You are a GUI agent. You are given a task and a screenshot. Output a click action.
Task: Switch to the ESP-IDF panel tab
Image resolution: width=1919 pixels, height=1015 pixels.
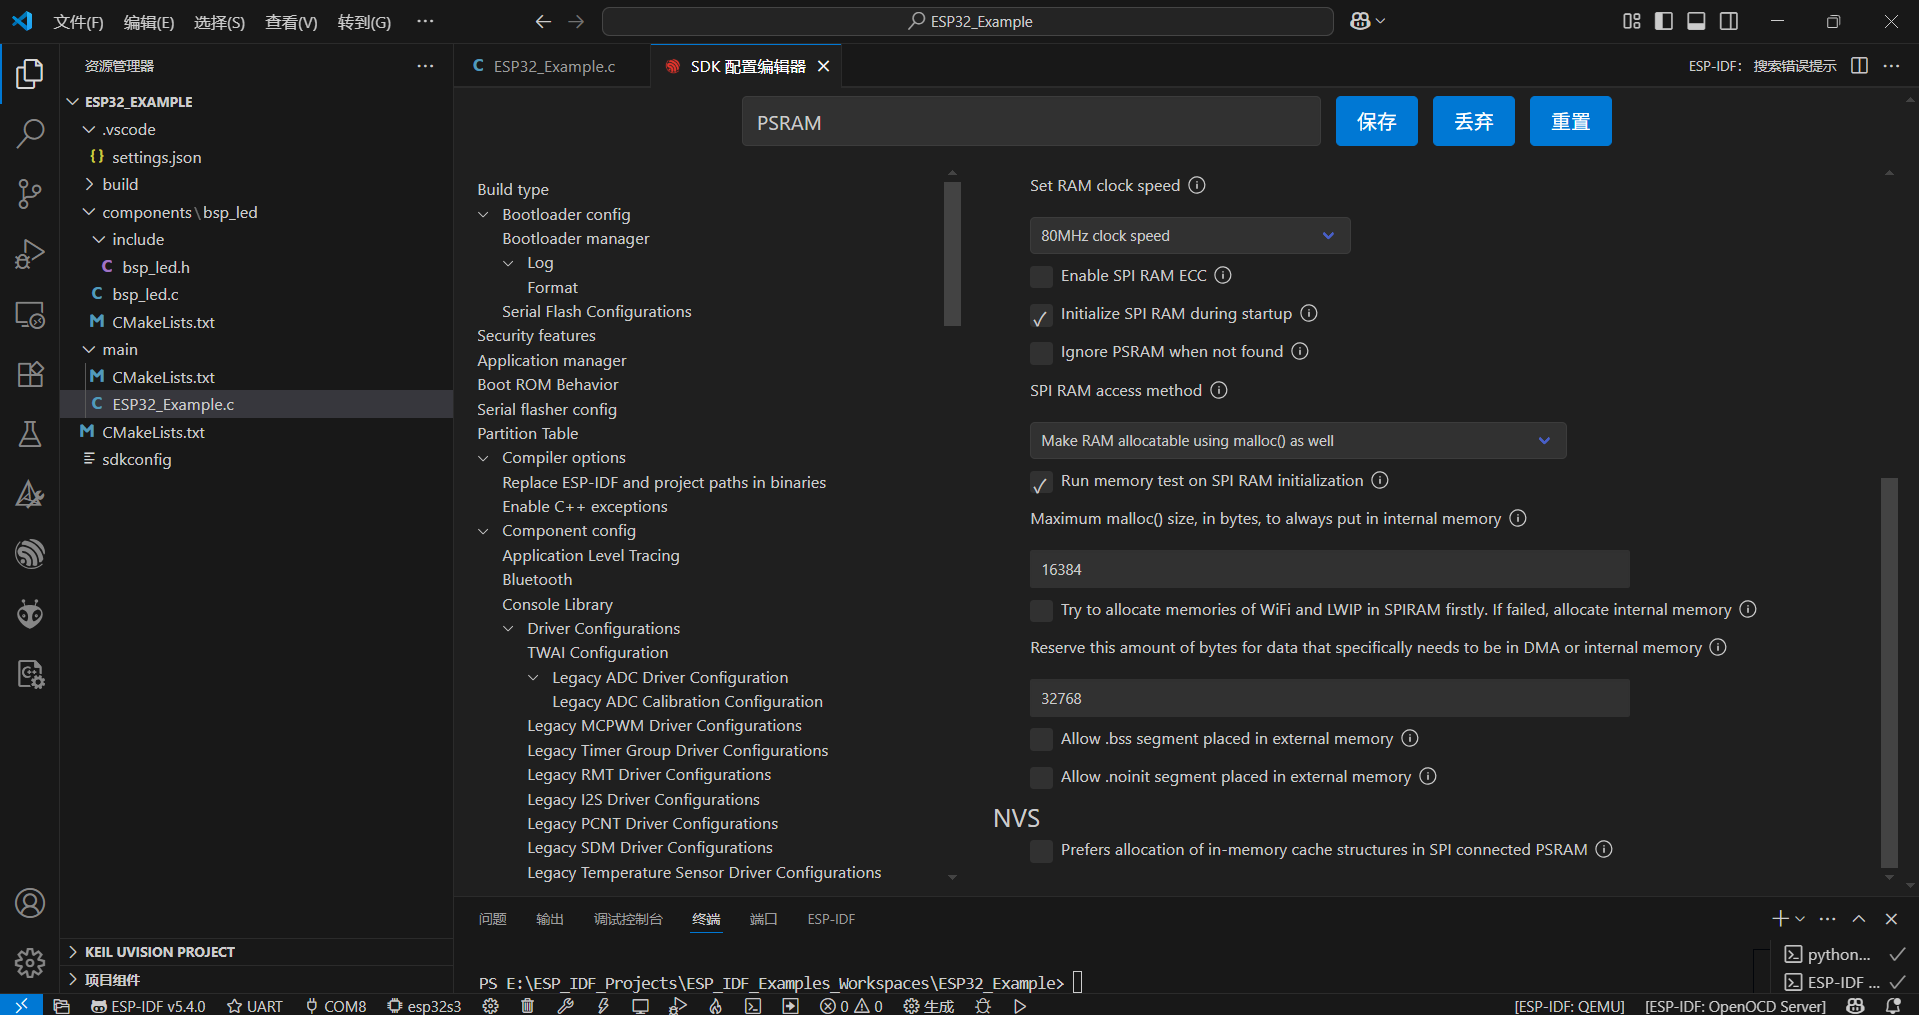[x=831, y=919]
